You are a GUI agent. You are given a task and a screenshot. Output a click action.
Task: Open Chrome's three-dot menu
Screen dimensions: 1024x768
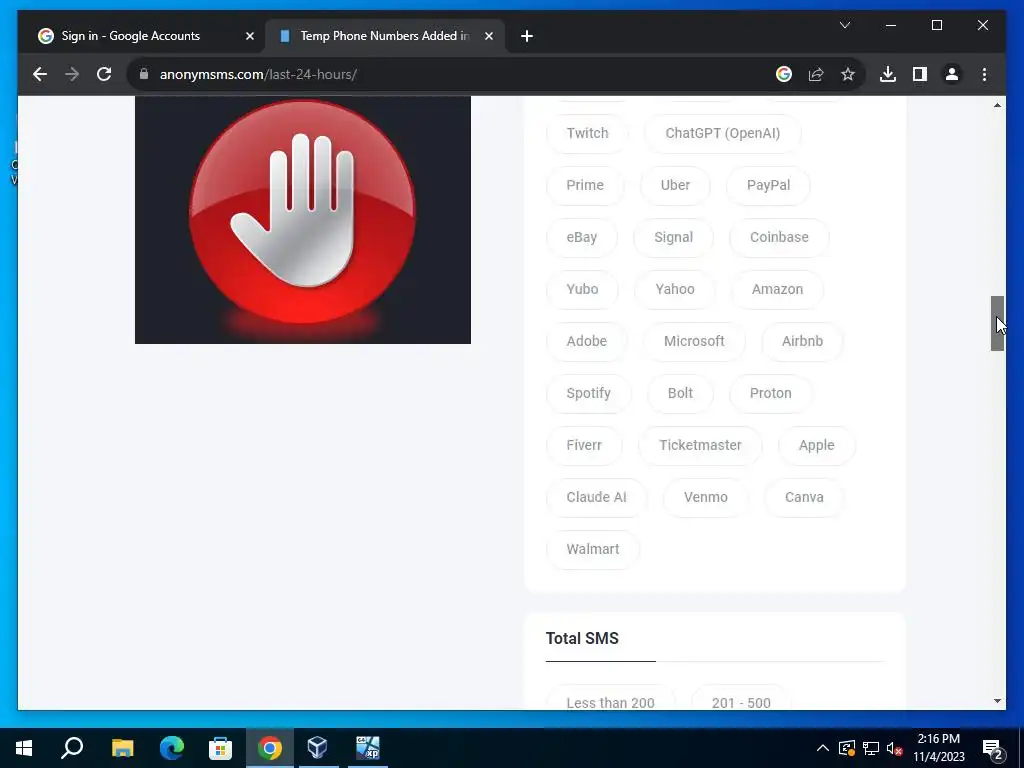(x=984, y=74)
